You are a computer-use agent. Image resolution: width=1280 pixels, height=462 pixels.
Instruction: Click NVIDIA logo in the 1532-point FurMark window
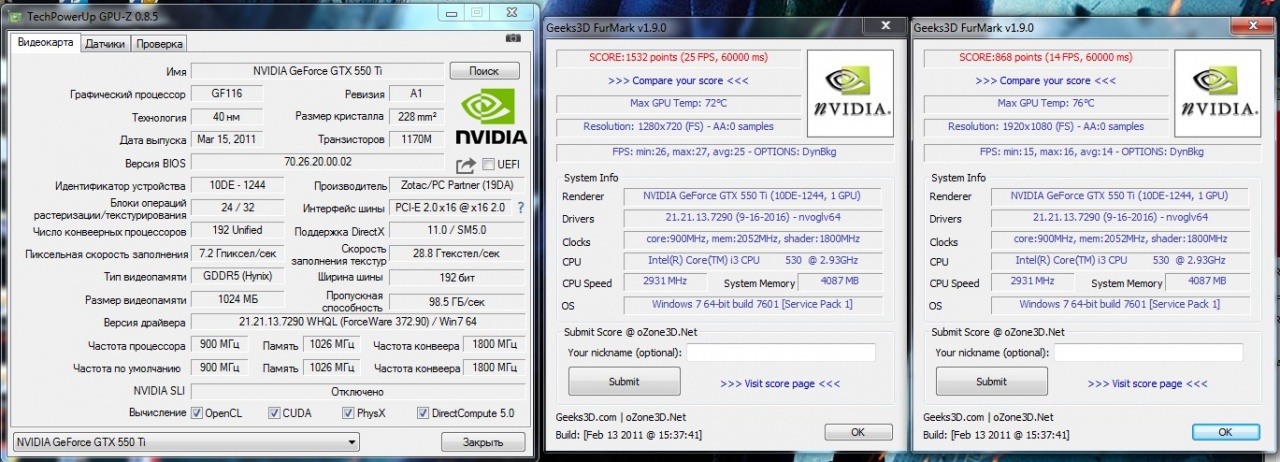click(x=848, y=93)
